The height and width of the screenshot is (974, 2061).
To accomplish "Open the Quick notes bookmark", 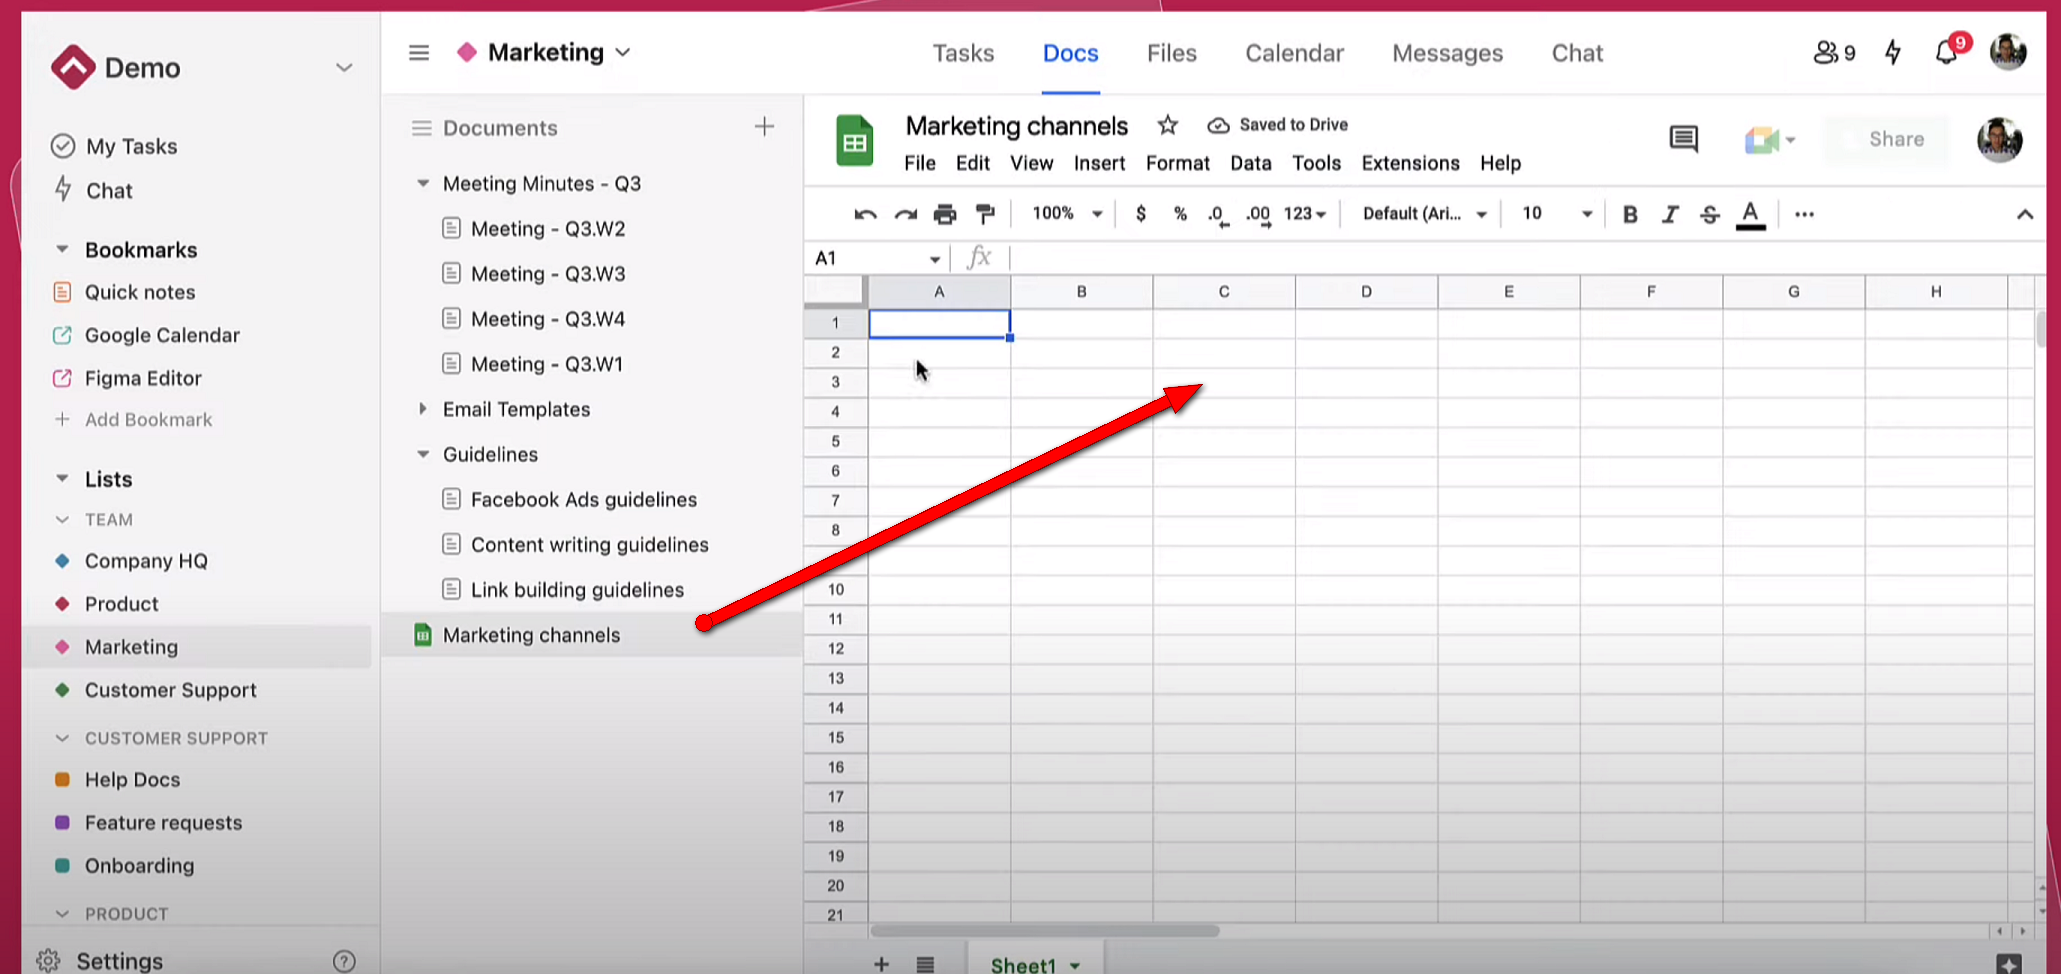I will 124,292.
